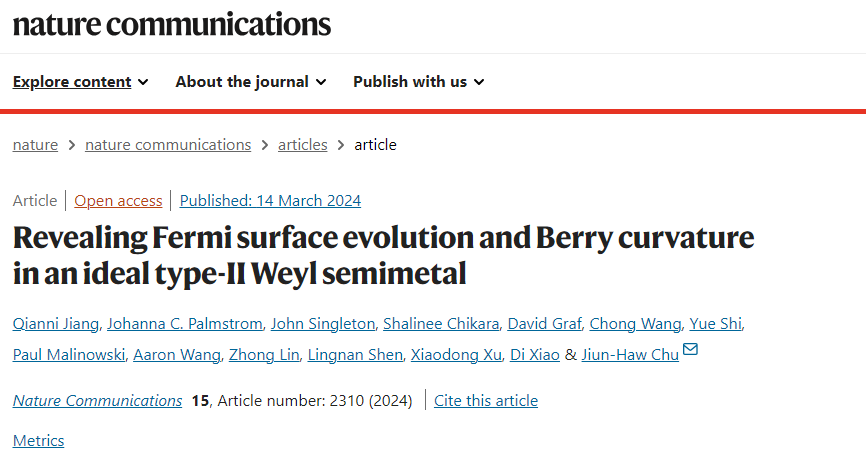Open author John Singleton's info
The width and height of the screenshot is (866, 471).
(323, 324)
